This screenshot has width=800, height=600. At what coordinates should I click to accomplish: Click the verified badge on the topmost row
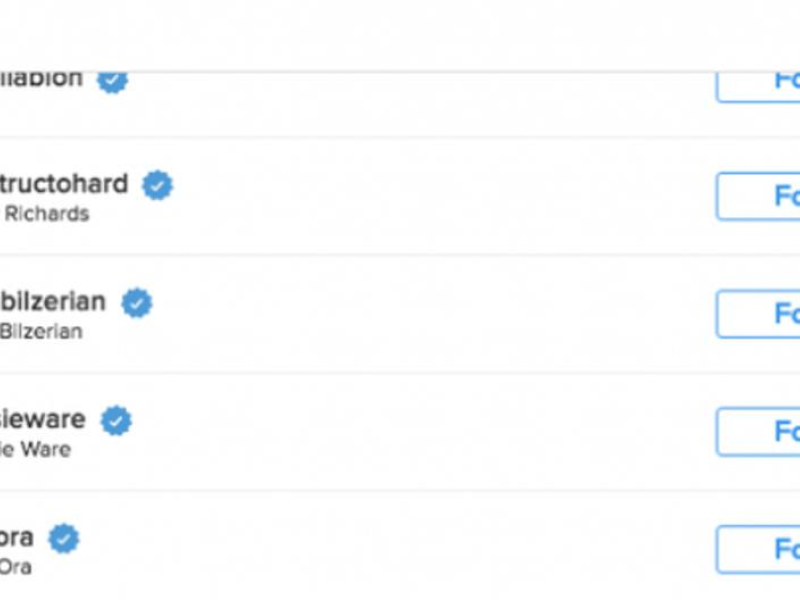click(x=112, y=82)
